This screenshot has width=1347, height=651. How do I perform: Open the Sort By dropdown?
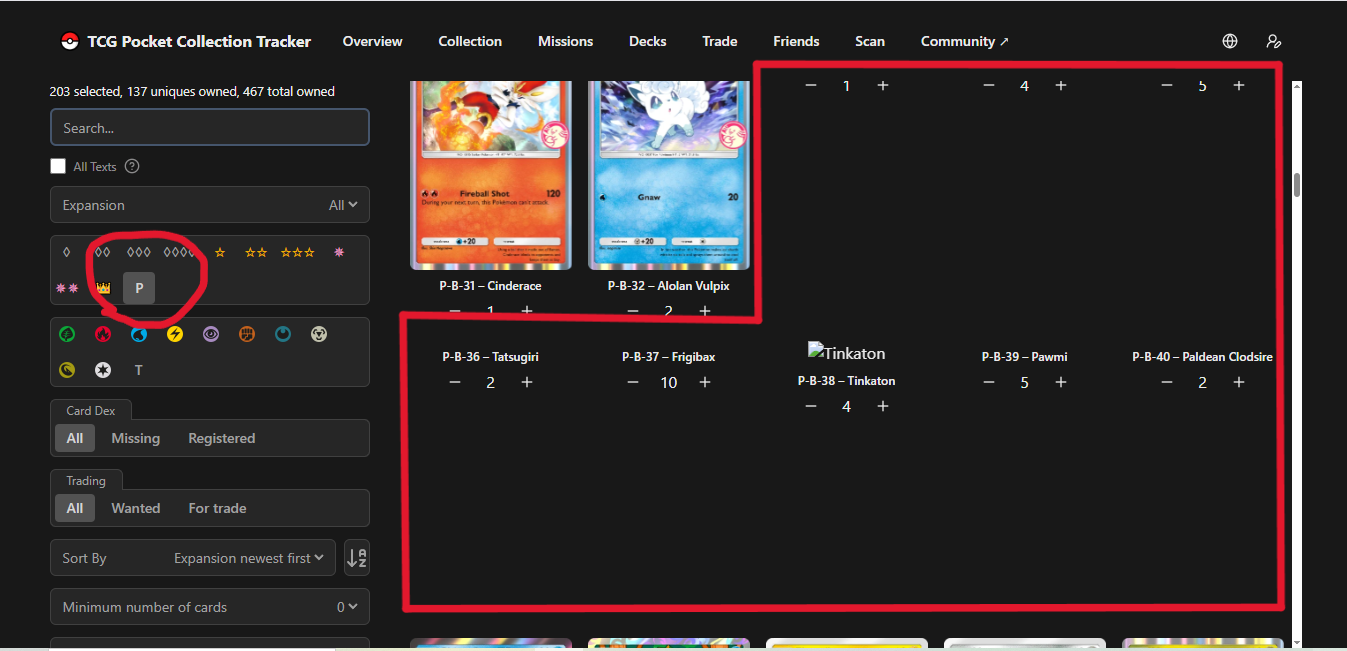tap(193, 558)
